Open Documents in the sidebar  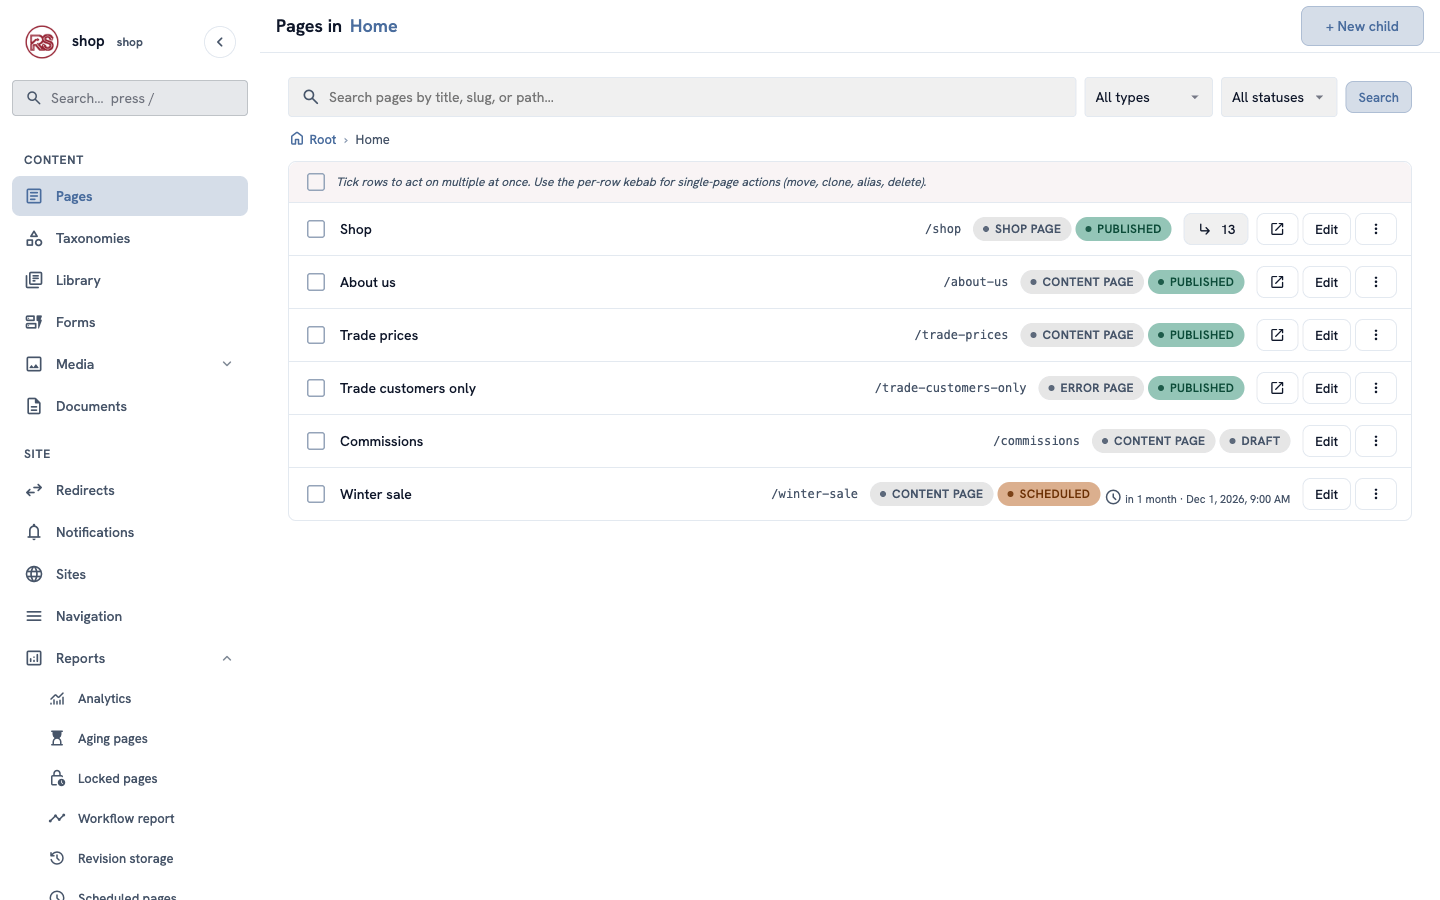pos(130,406)
